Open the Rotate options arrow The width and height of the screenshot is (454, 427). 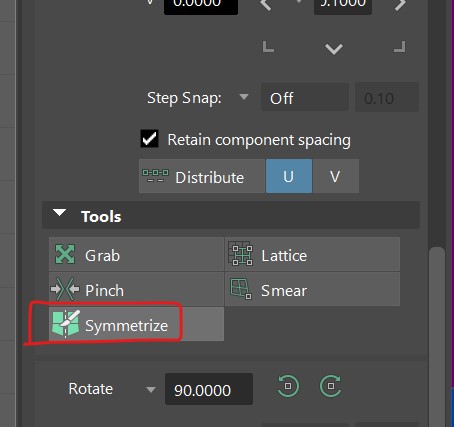tap(151, 389)
